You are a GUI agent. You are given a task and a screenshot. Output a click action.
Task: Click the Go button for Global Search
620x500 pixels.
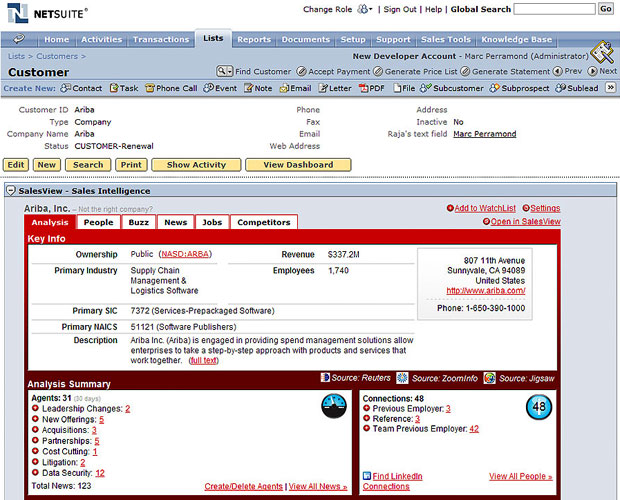point(606,9)
